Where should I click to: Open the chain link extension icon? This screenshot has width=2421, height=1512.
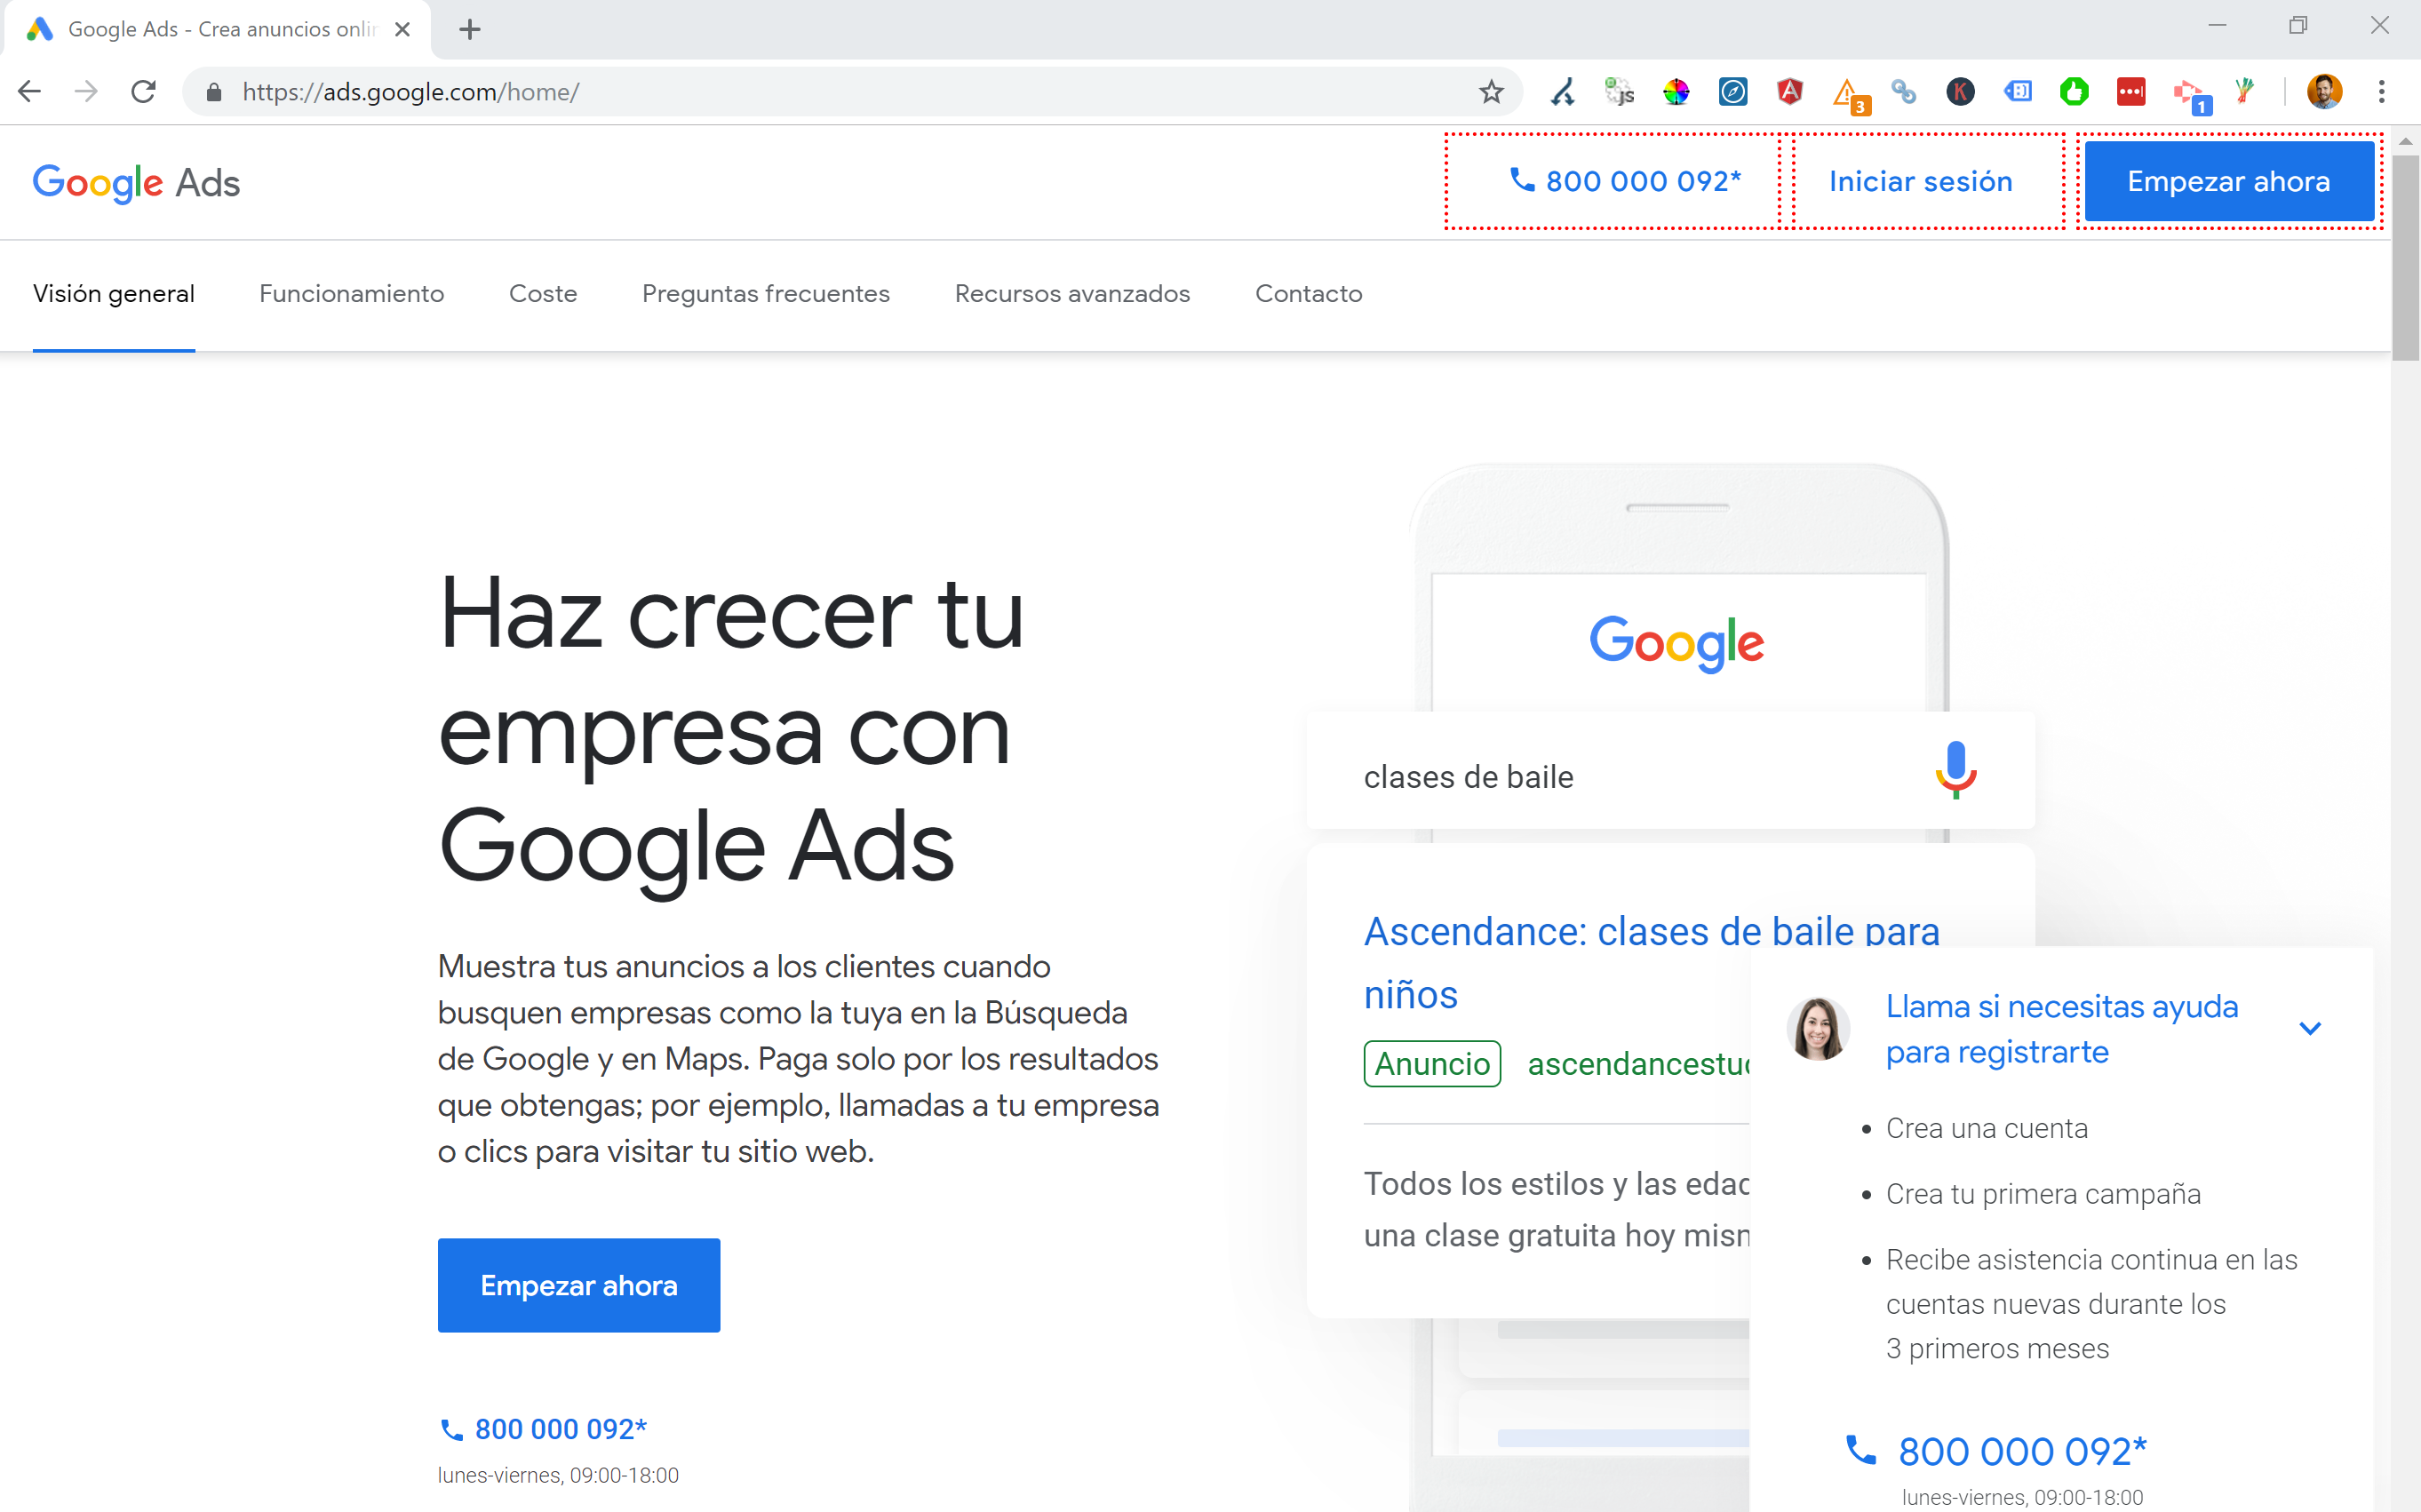click(1904, 92)
